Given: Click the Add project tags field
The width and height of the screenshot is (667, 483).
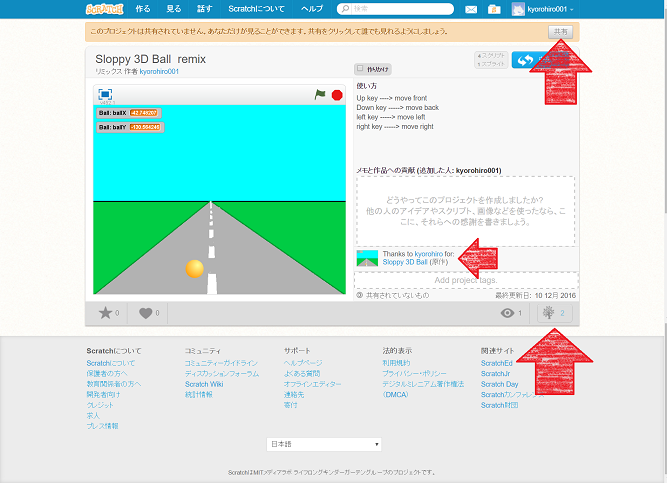Looking at the screenshot, I should point(466,280).
